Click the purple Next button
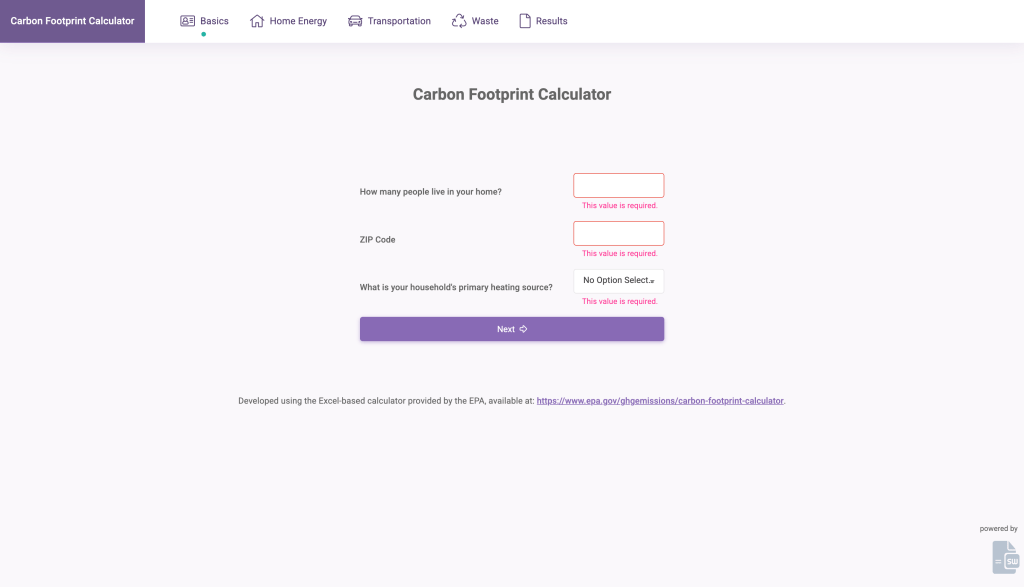 (x=512, y=329)
